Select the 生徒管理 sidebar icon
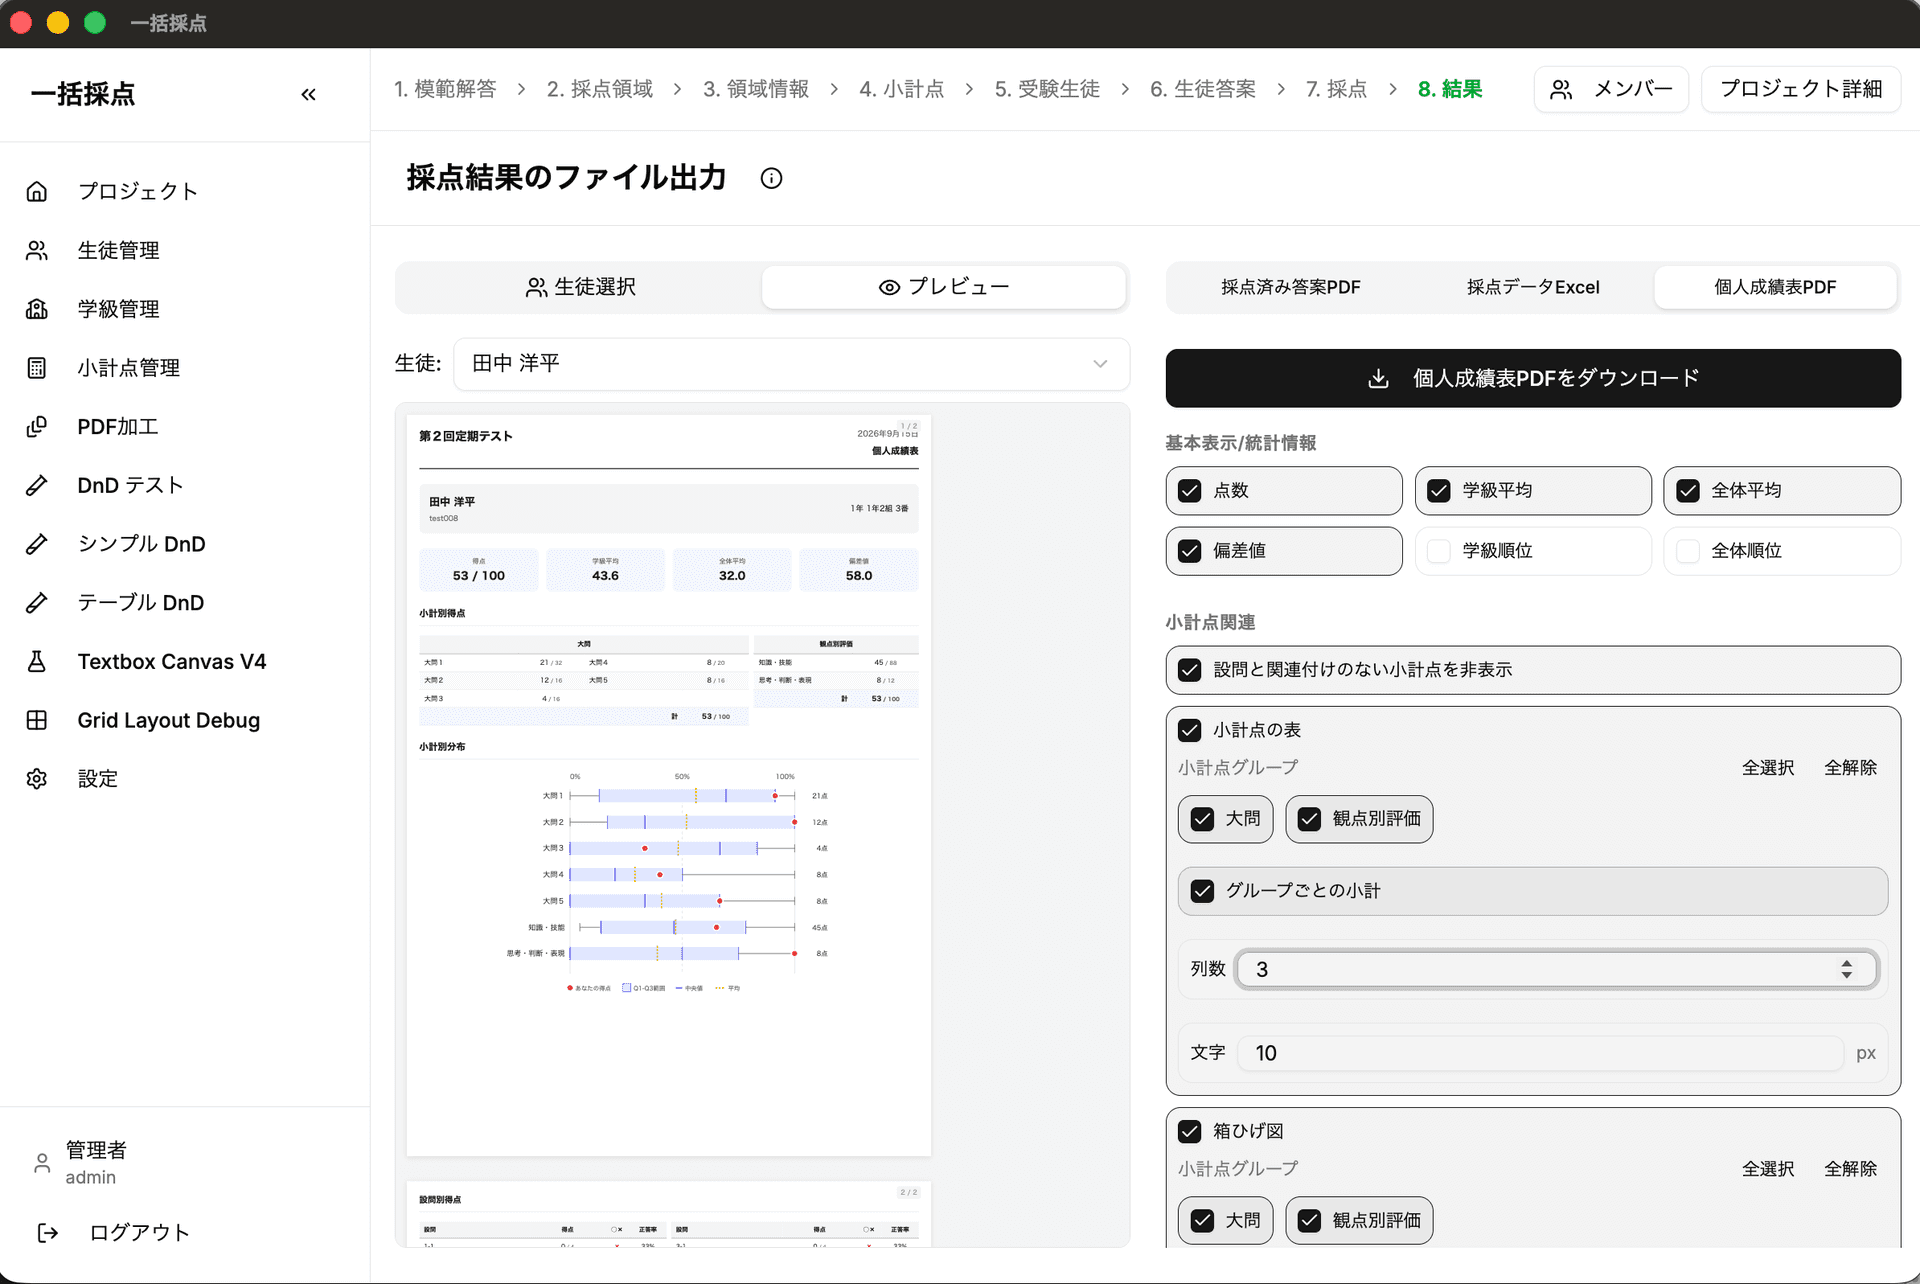The width and height of the screenshot is (1920, 1284). click(37, 250)
